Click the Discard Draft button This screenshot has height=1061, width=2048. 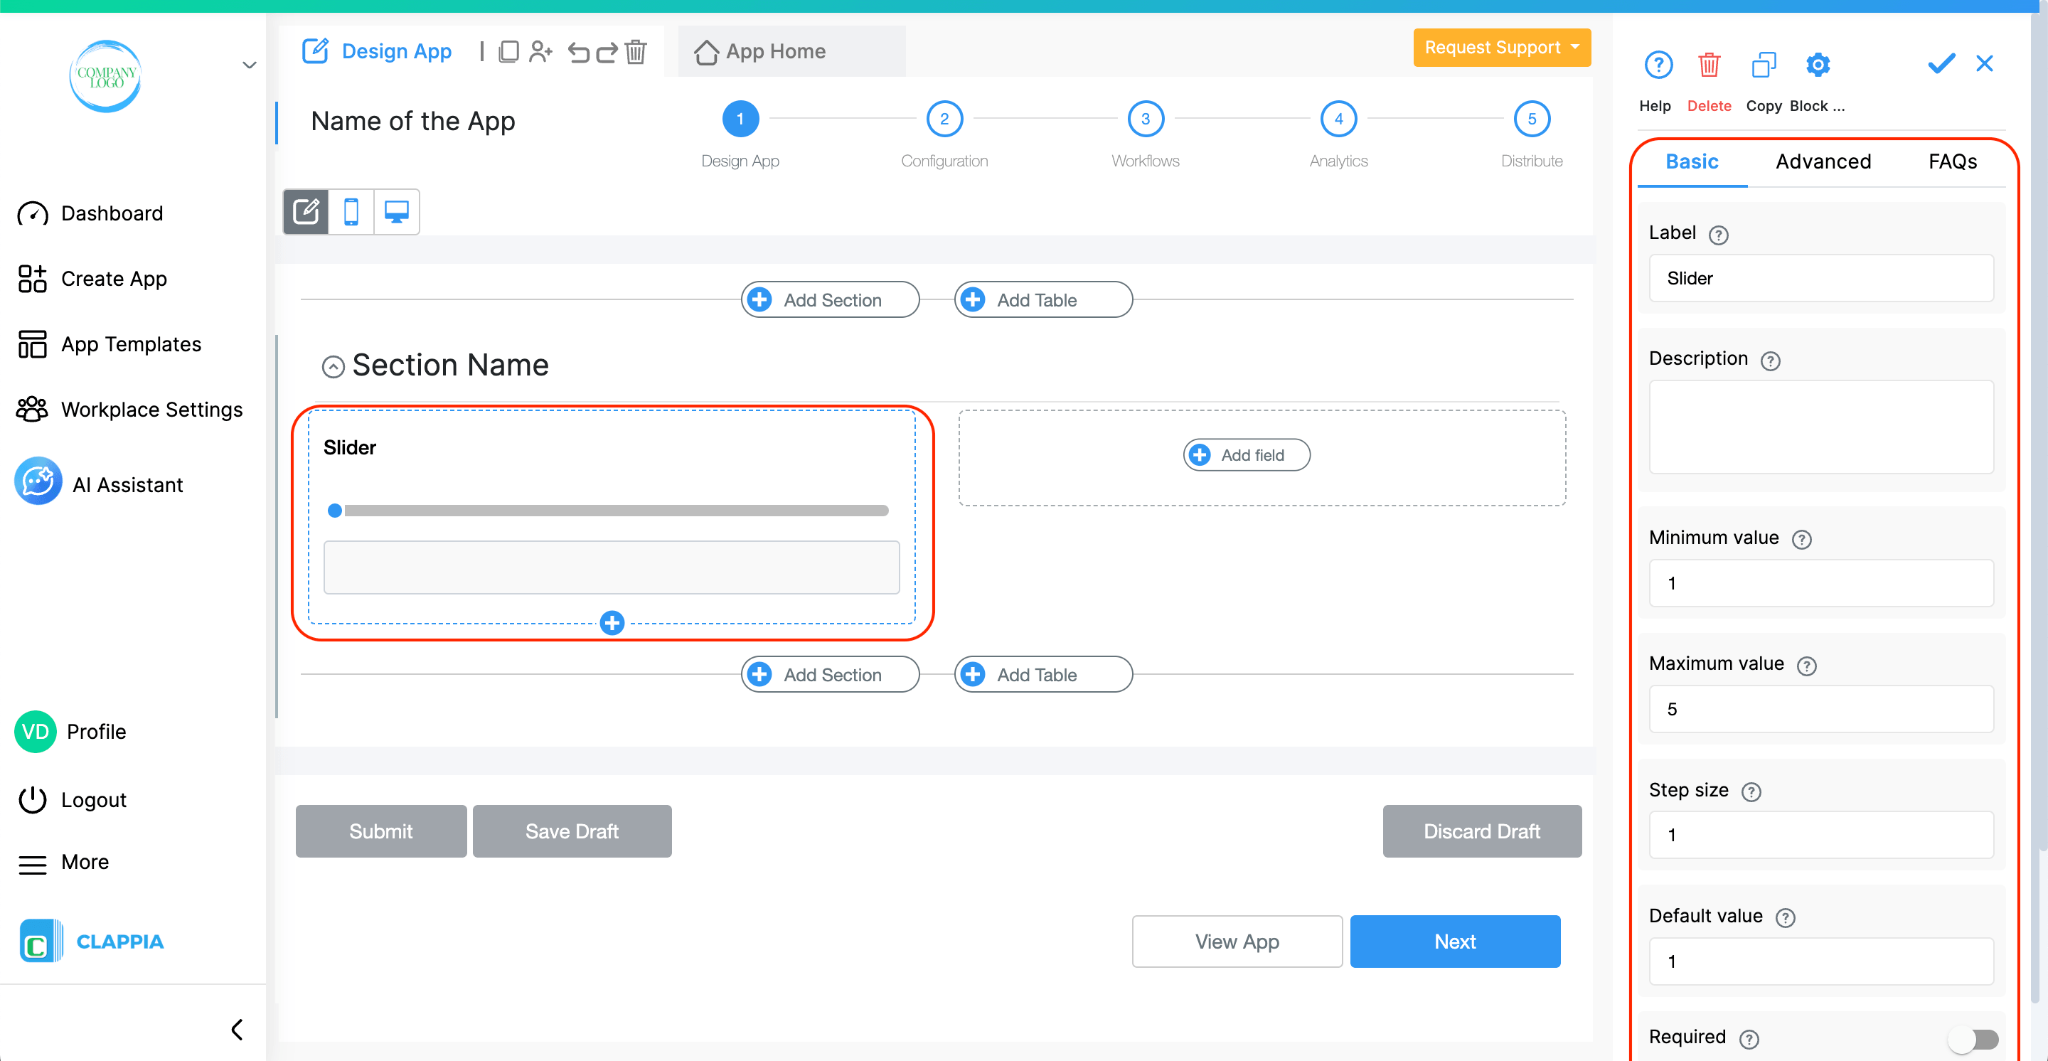[x=1482, y=831]
